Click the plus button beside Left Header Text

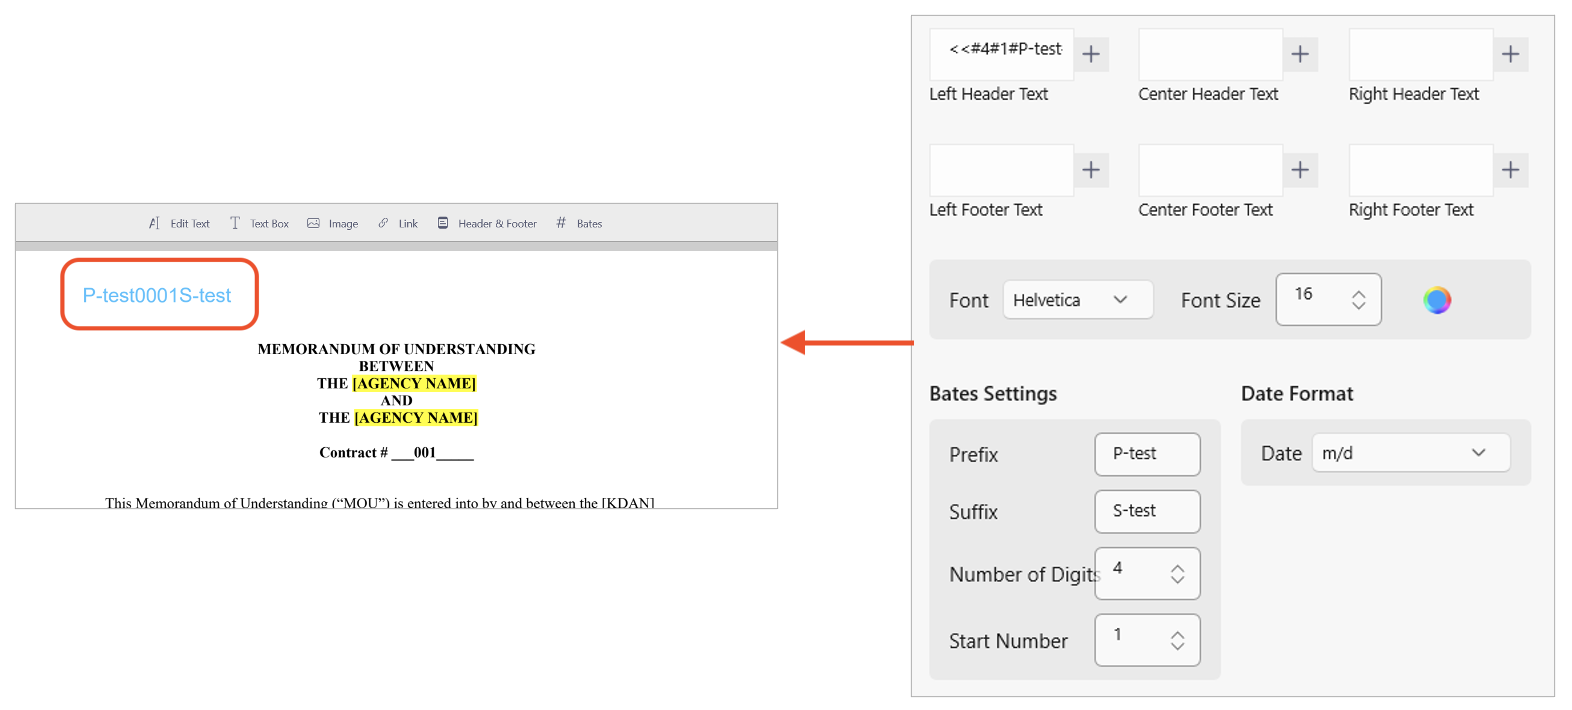[x=1091, y=54]
